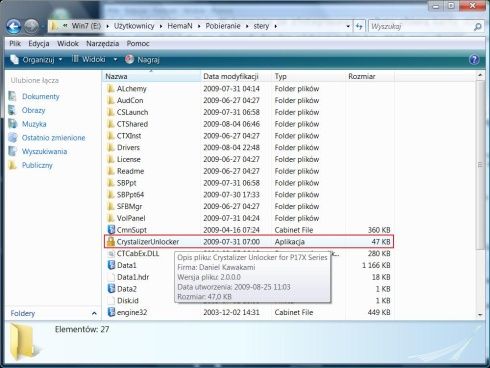Viewport: 490px width, 368px height.
Task: Select the Data1 cabinet file icon
Action: 111,265
